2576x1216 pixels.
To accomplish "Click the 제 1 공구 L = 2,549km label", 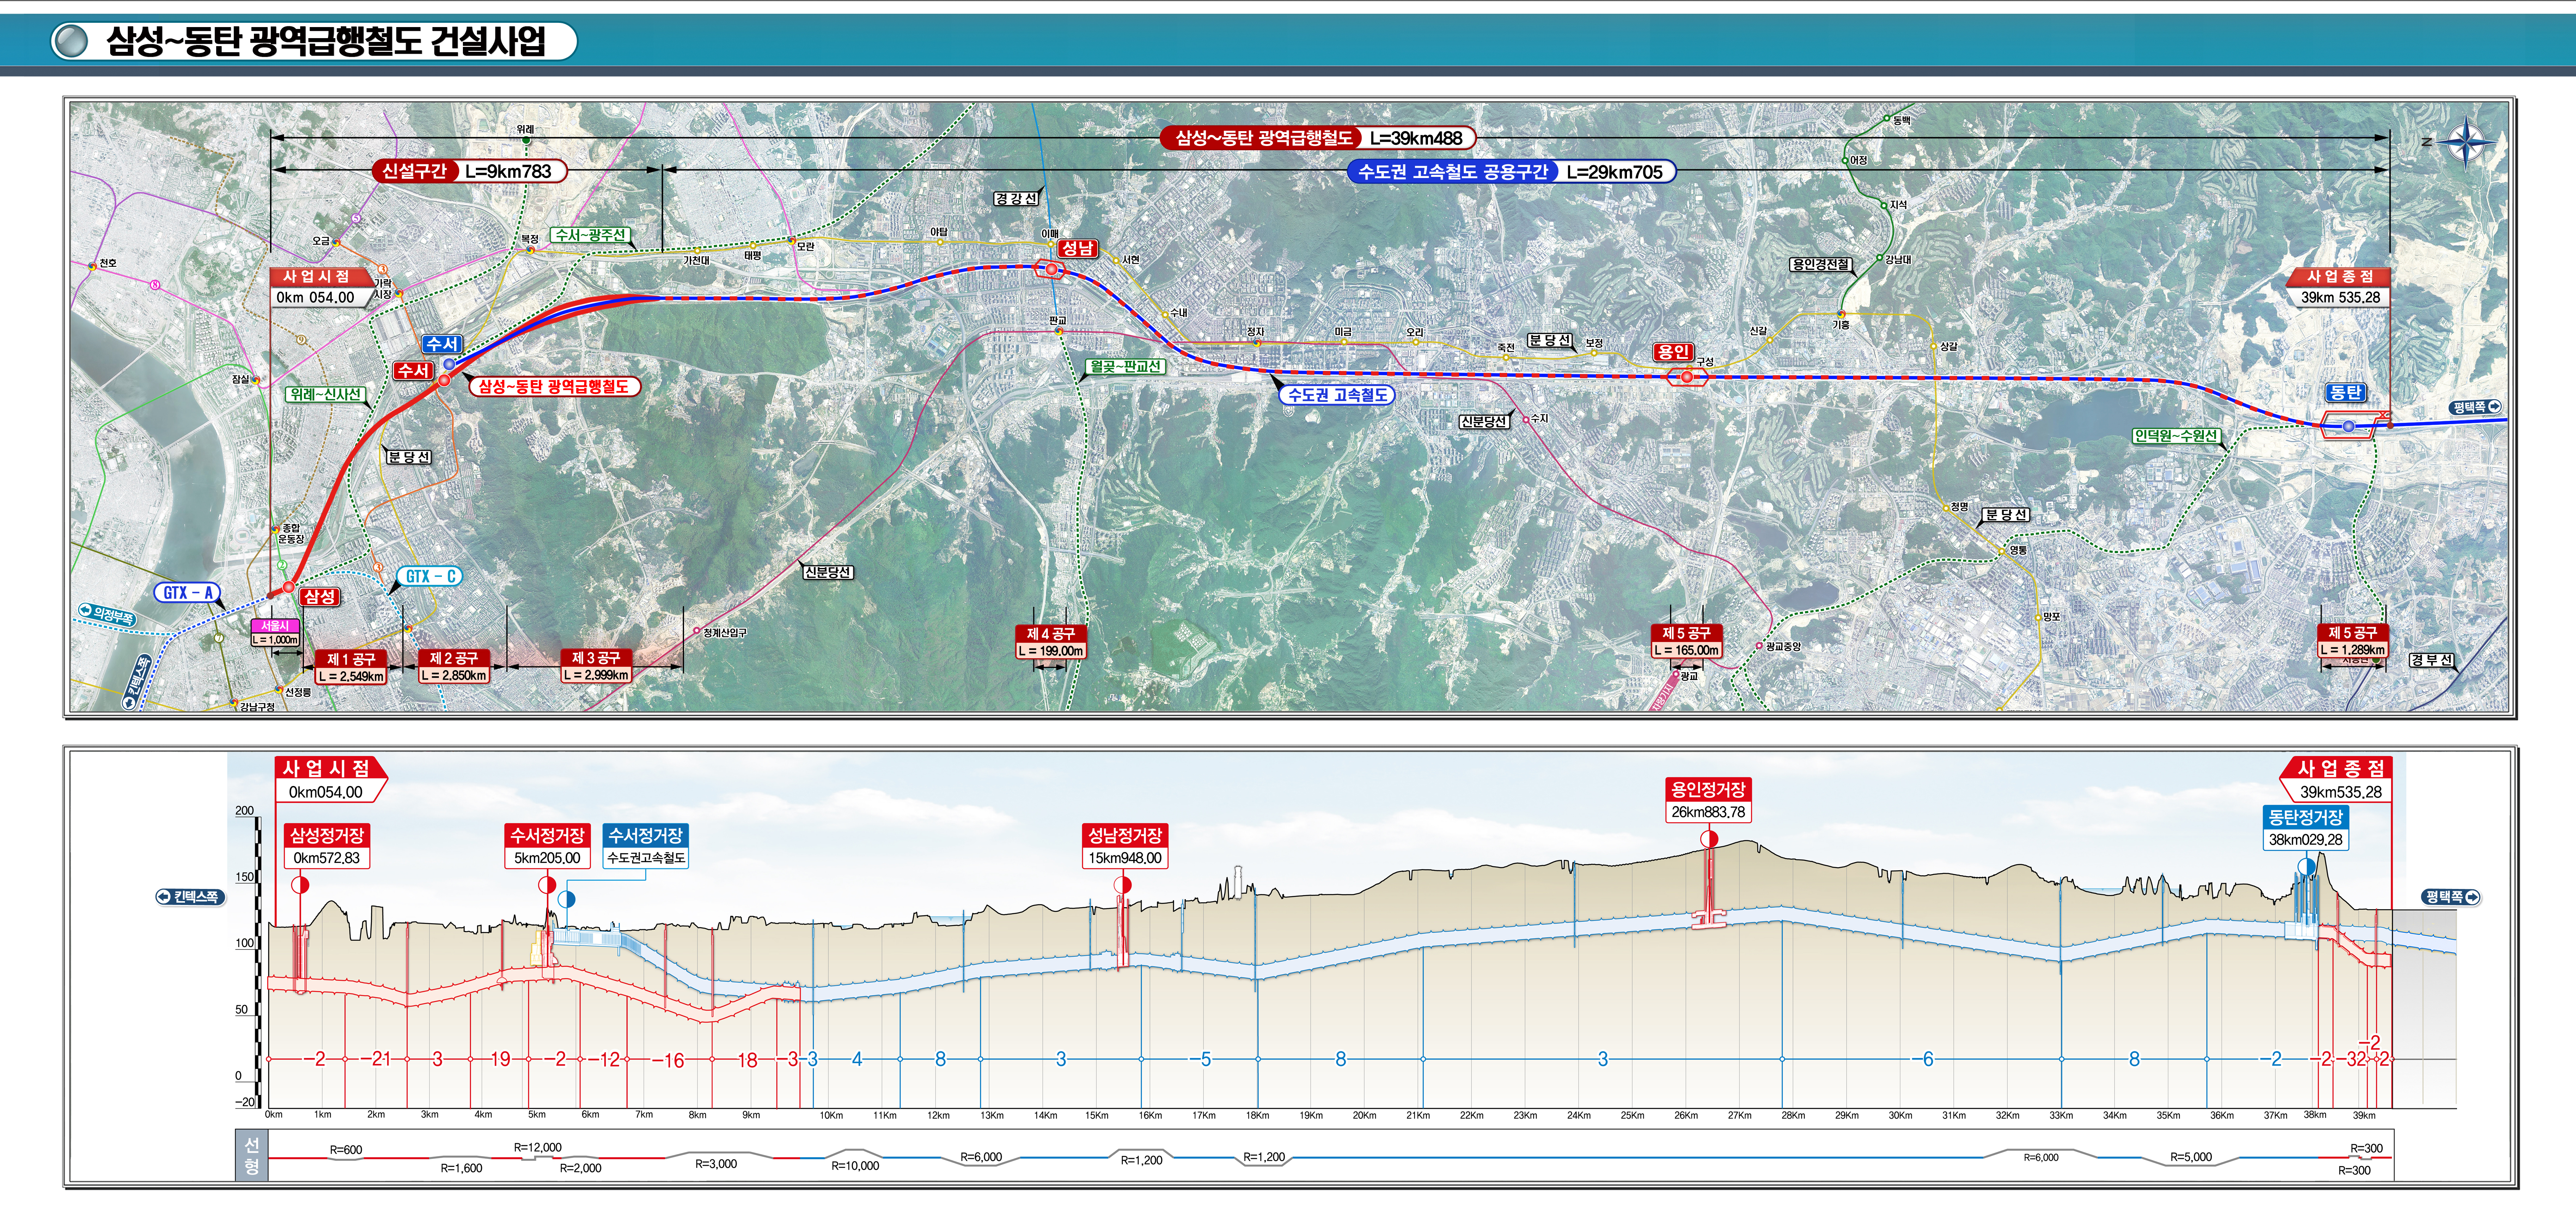I will [x=351, y=668].
